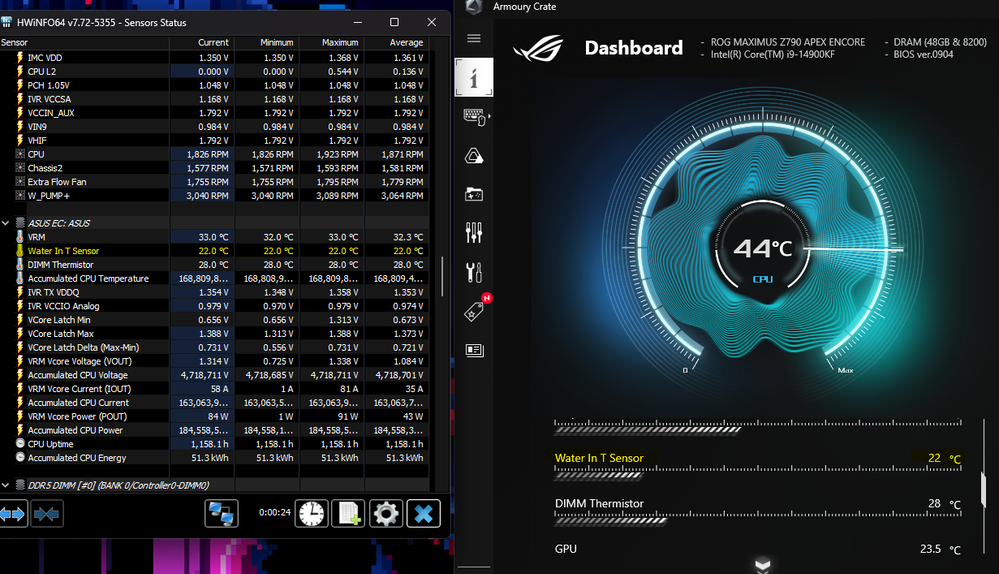Expand more sensors with bottom double chevron
Screen dimensions: 999x574
(x=763, y=565)
